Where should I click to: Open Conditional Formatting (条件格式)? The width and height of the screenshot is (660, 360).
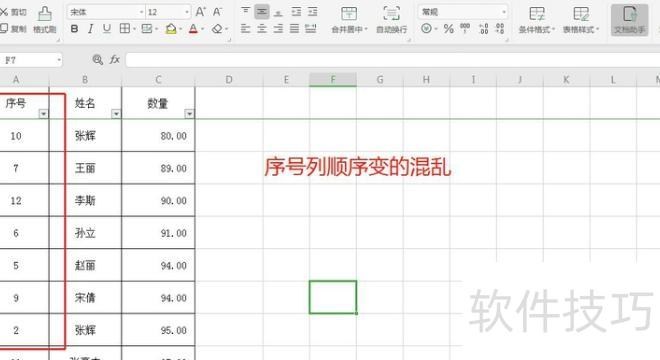pyautogui.click(x=537, y=19)
